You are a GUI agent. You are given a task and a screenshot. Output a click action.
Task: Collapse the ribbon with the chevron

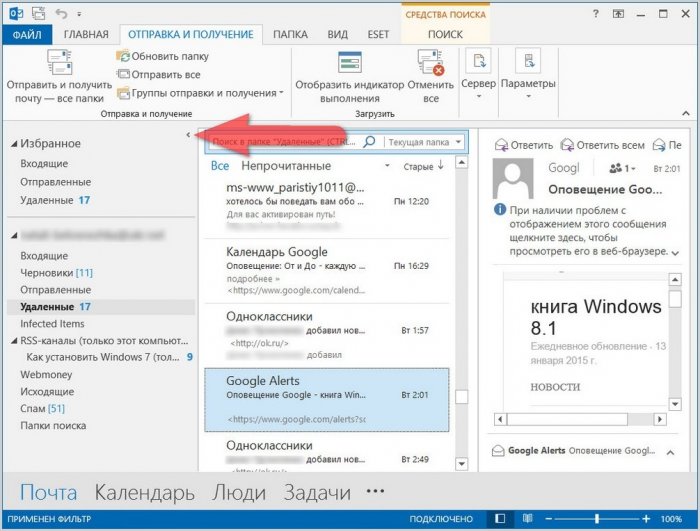686,113
